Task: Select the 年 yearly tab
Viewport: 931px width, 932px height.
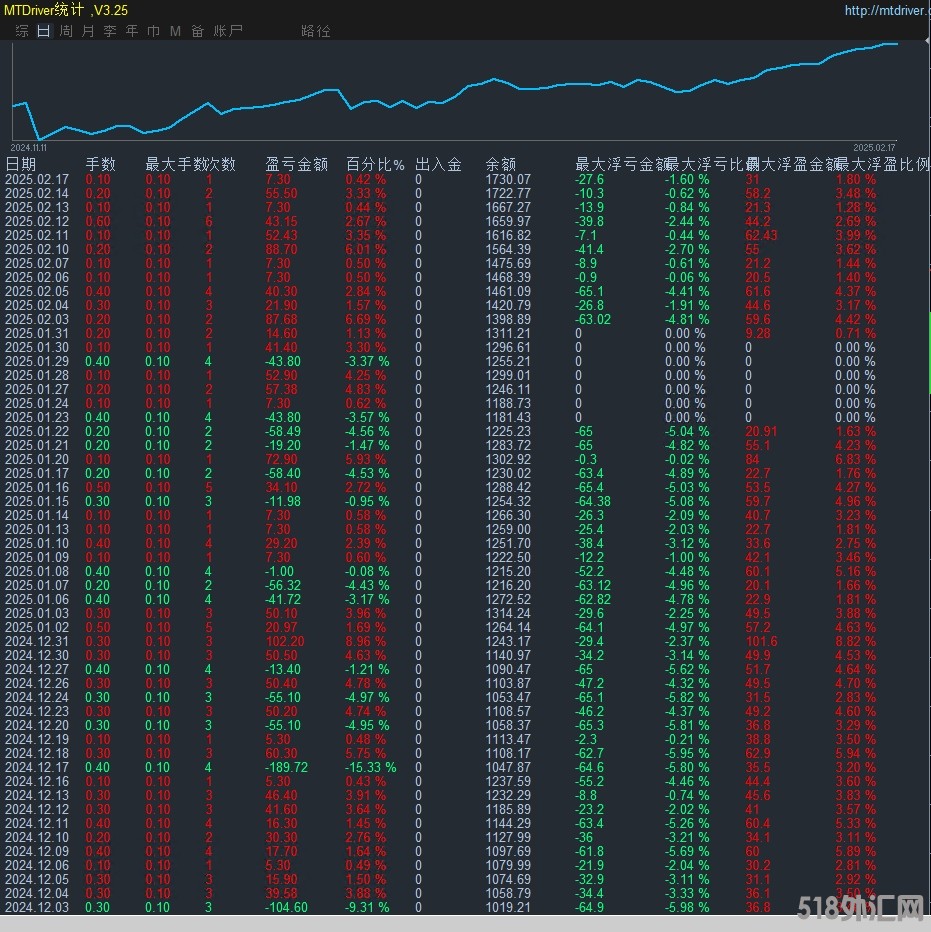Action: pos(132,31)
